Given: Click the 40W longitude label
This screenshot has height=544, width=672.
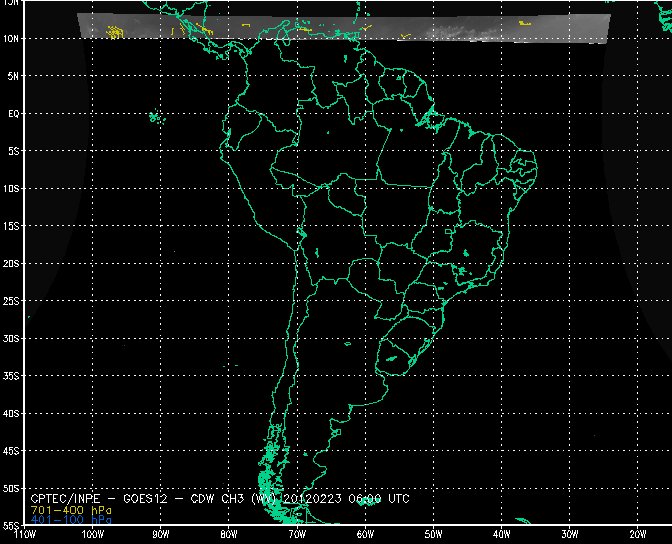Looking at the screenshot, I should tap(501, 535).
